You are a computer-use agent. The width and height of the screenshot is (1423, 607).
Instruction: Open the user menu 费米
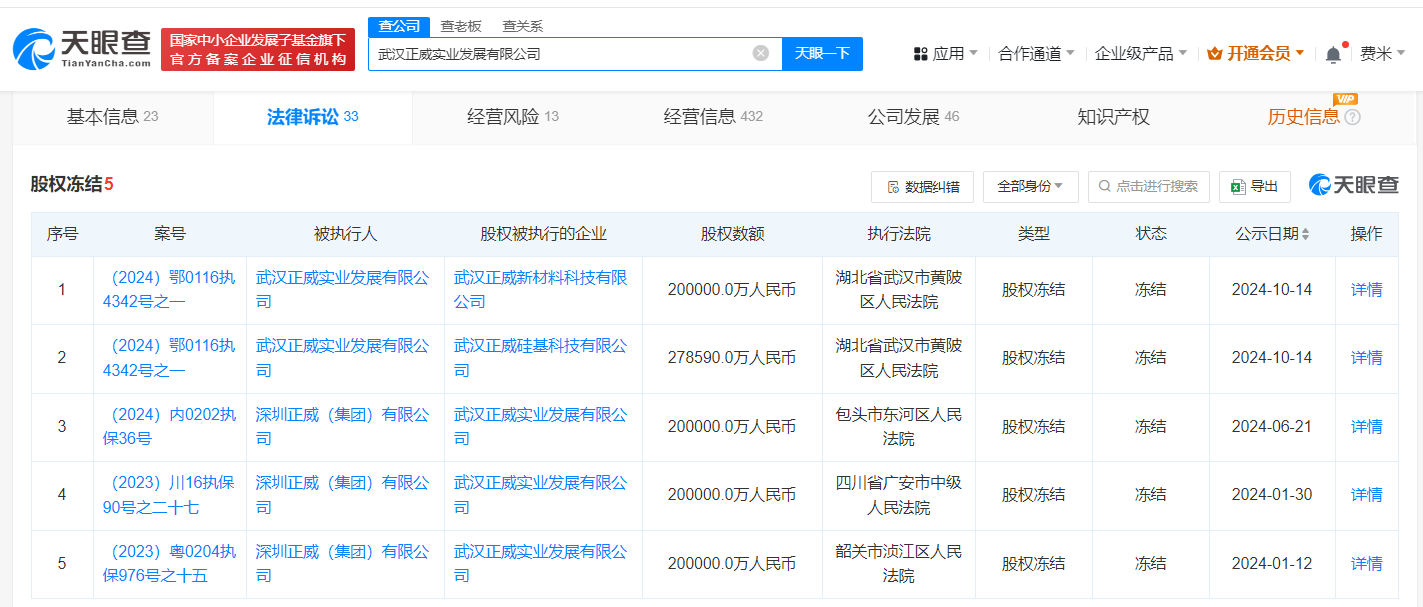click(x=1382, y=54)
